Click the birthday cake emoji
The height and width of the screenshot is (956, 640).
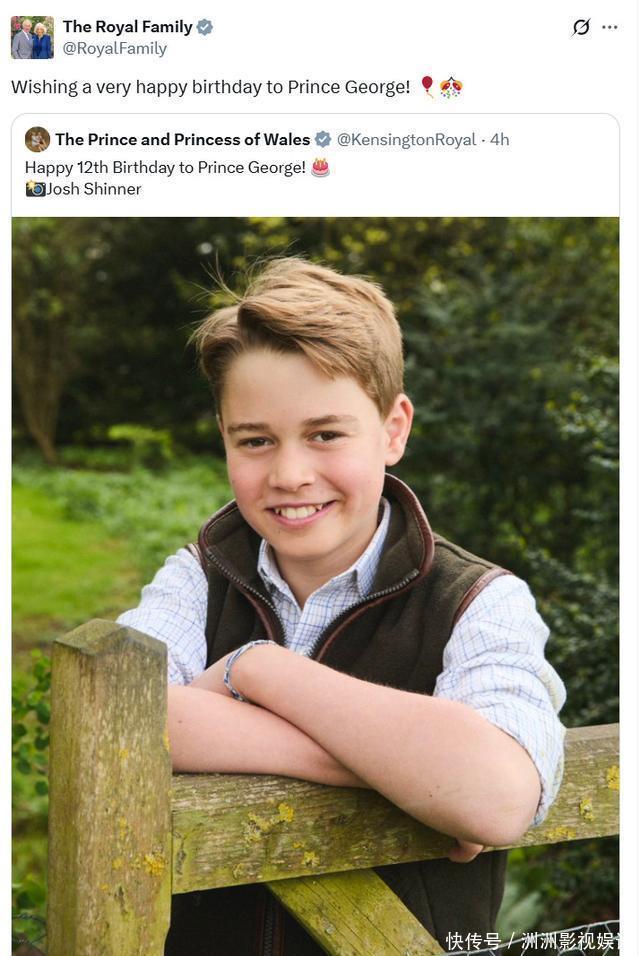[320, 167]
